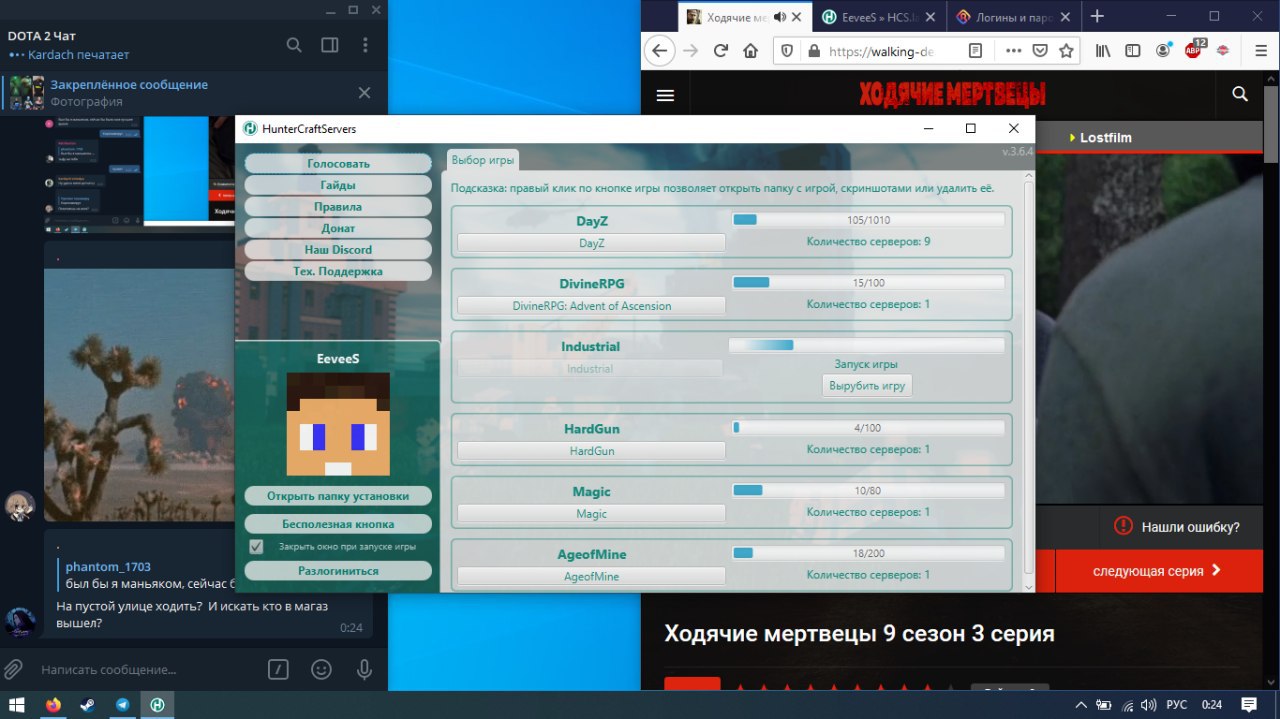This screenshot has height=719, width=1280.
Task: Click the DayZ 105/1010 player progress bar
Action: 868,220
